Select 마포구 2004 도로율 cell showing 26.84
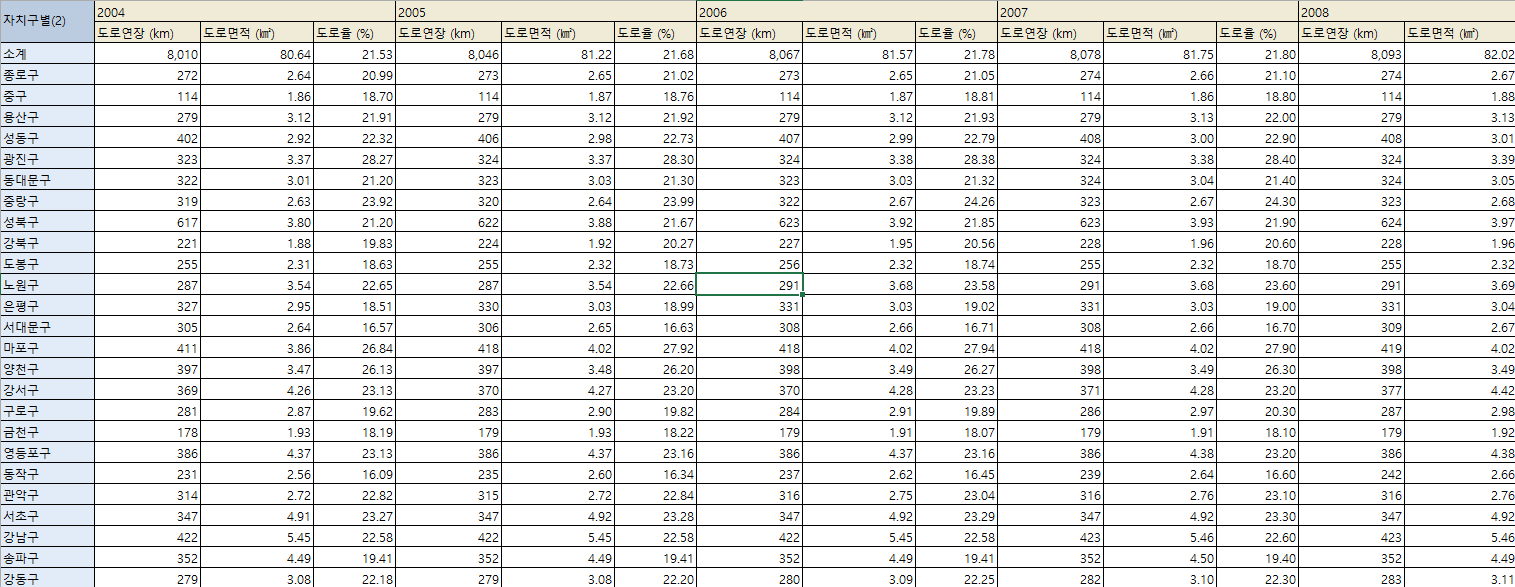The width and height of the screenshot is (1515, 587). (354, 348)
